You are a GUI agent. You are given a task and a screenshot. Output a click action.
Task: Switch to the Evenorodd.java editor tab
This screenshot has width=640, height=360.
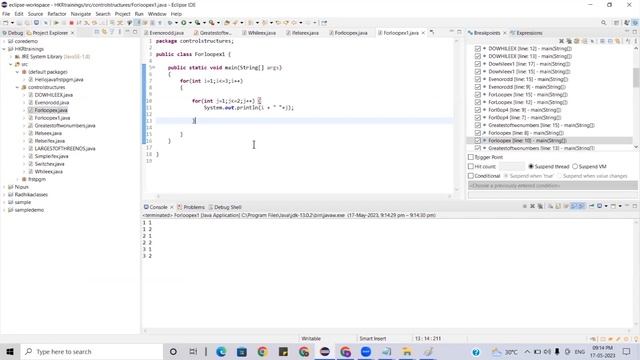point(166,33)
